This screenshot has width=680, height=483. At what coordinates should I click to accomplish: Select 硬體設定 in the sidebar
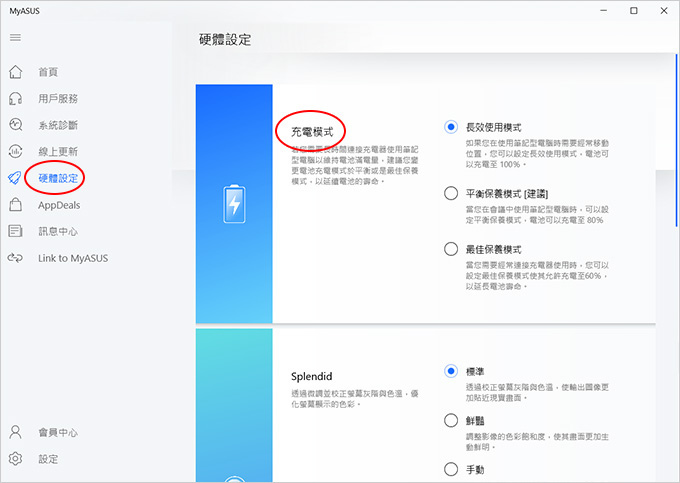click(x=58, y=178)
